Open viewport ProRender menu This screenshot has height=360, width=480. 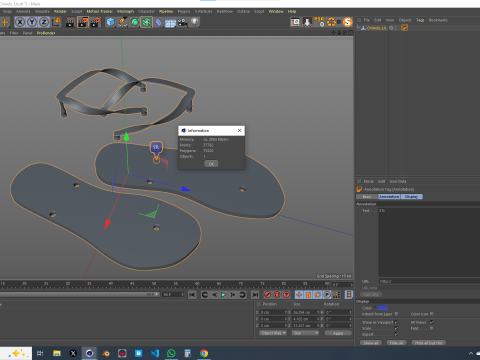(46, 33)
